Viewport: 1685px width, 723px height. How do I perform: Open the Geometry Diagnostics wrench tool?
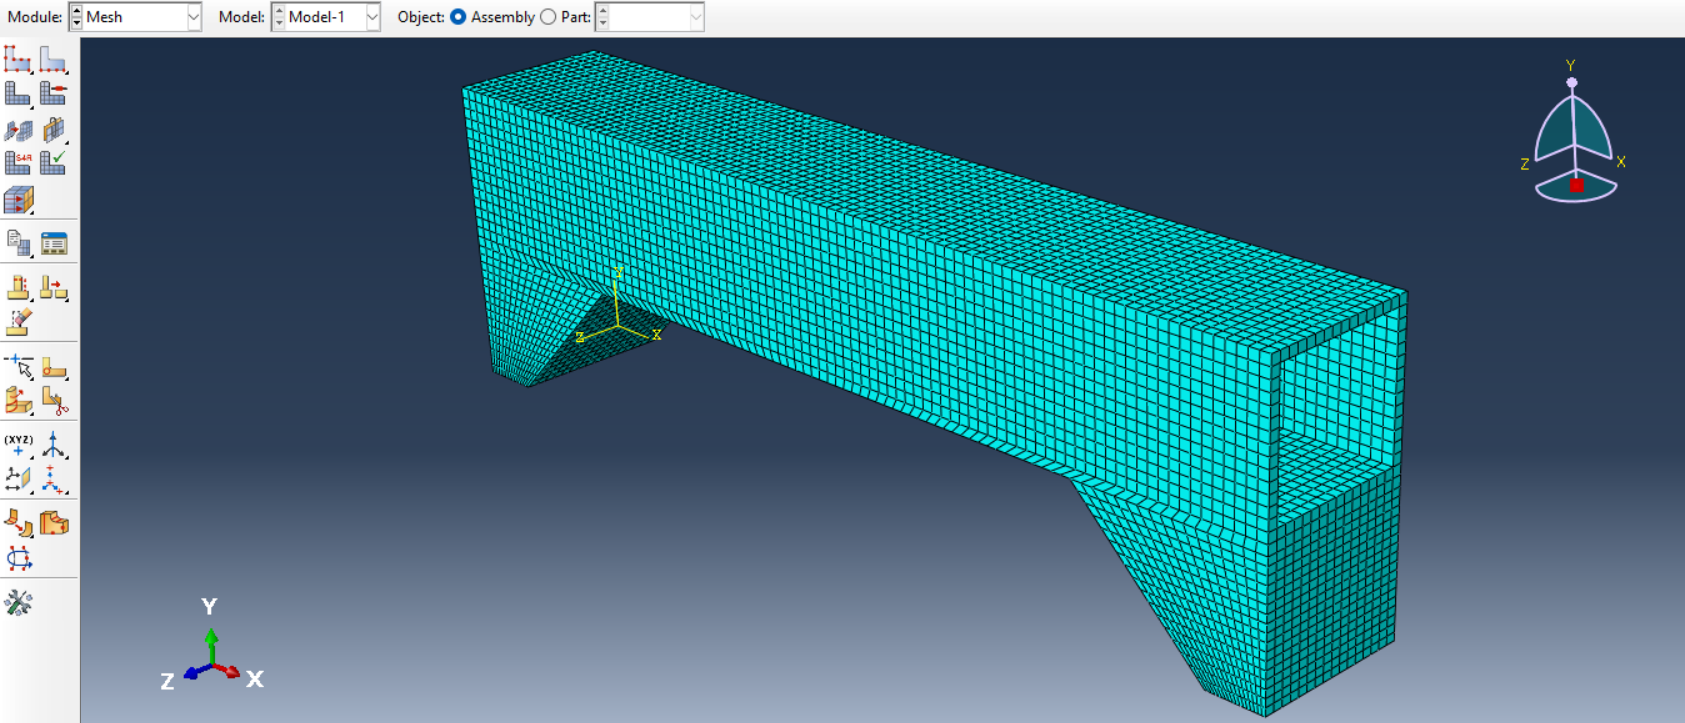18,602
